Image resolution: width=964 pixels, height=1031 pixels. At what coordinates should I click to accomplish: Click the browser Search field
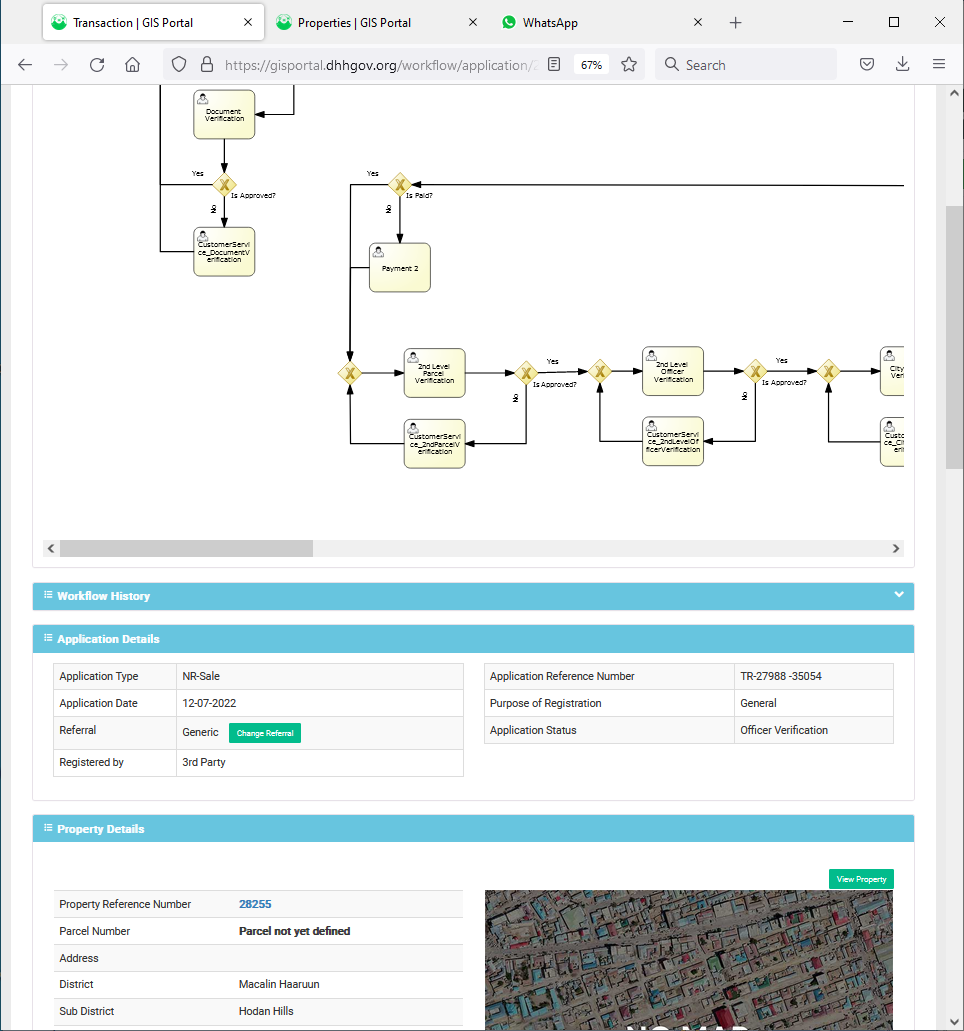[746, 64]
